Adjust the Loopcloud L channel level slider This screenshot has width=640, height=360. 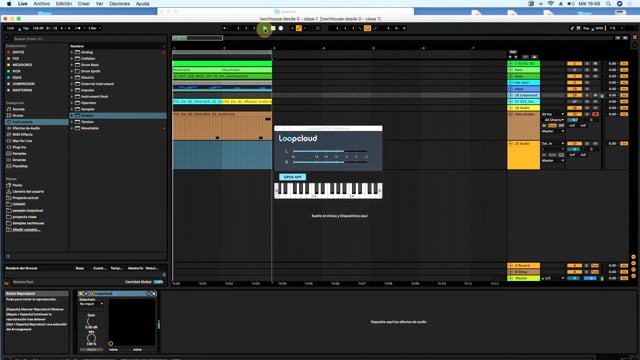click(x=330, y=151)
